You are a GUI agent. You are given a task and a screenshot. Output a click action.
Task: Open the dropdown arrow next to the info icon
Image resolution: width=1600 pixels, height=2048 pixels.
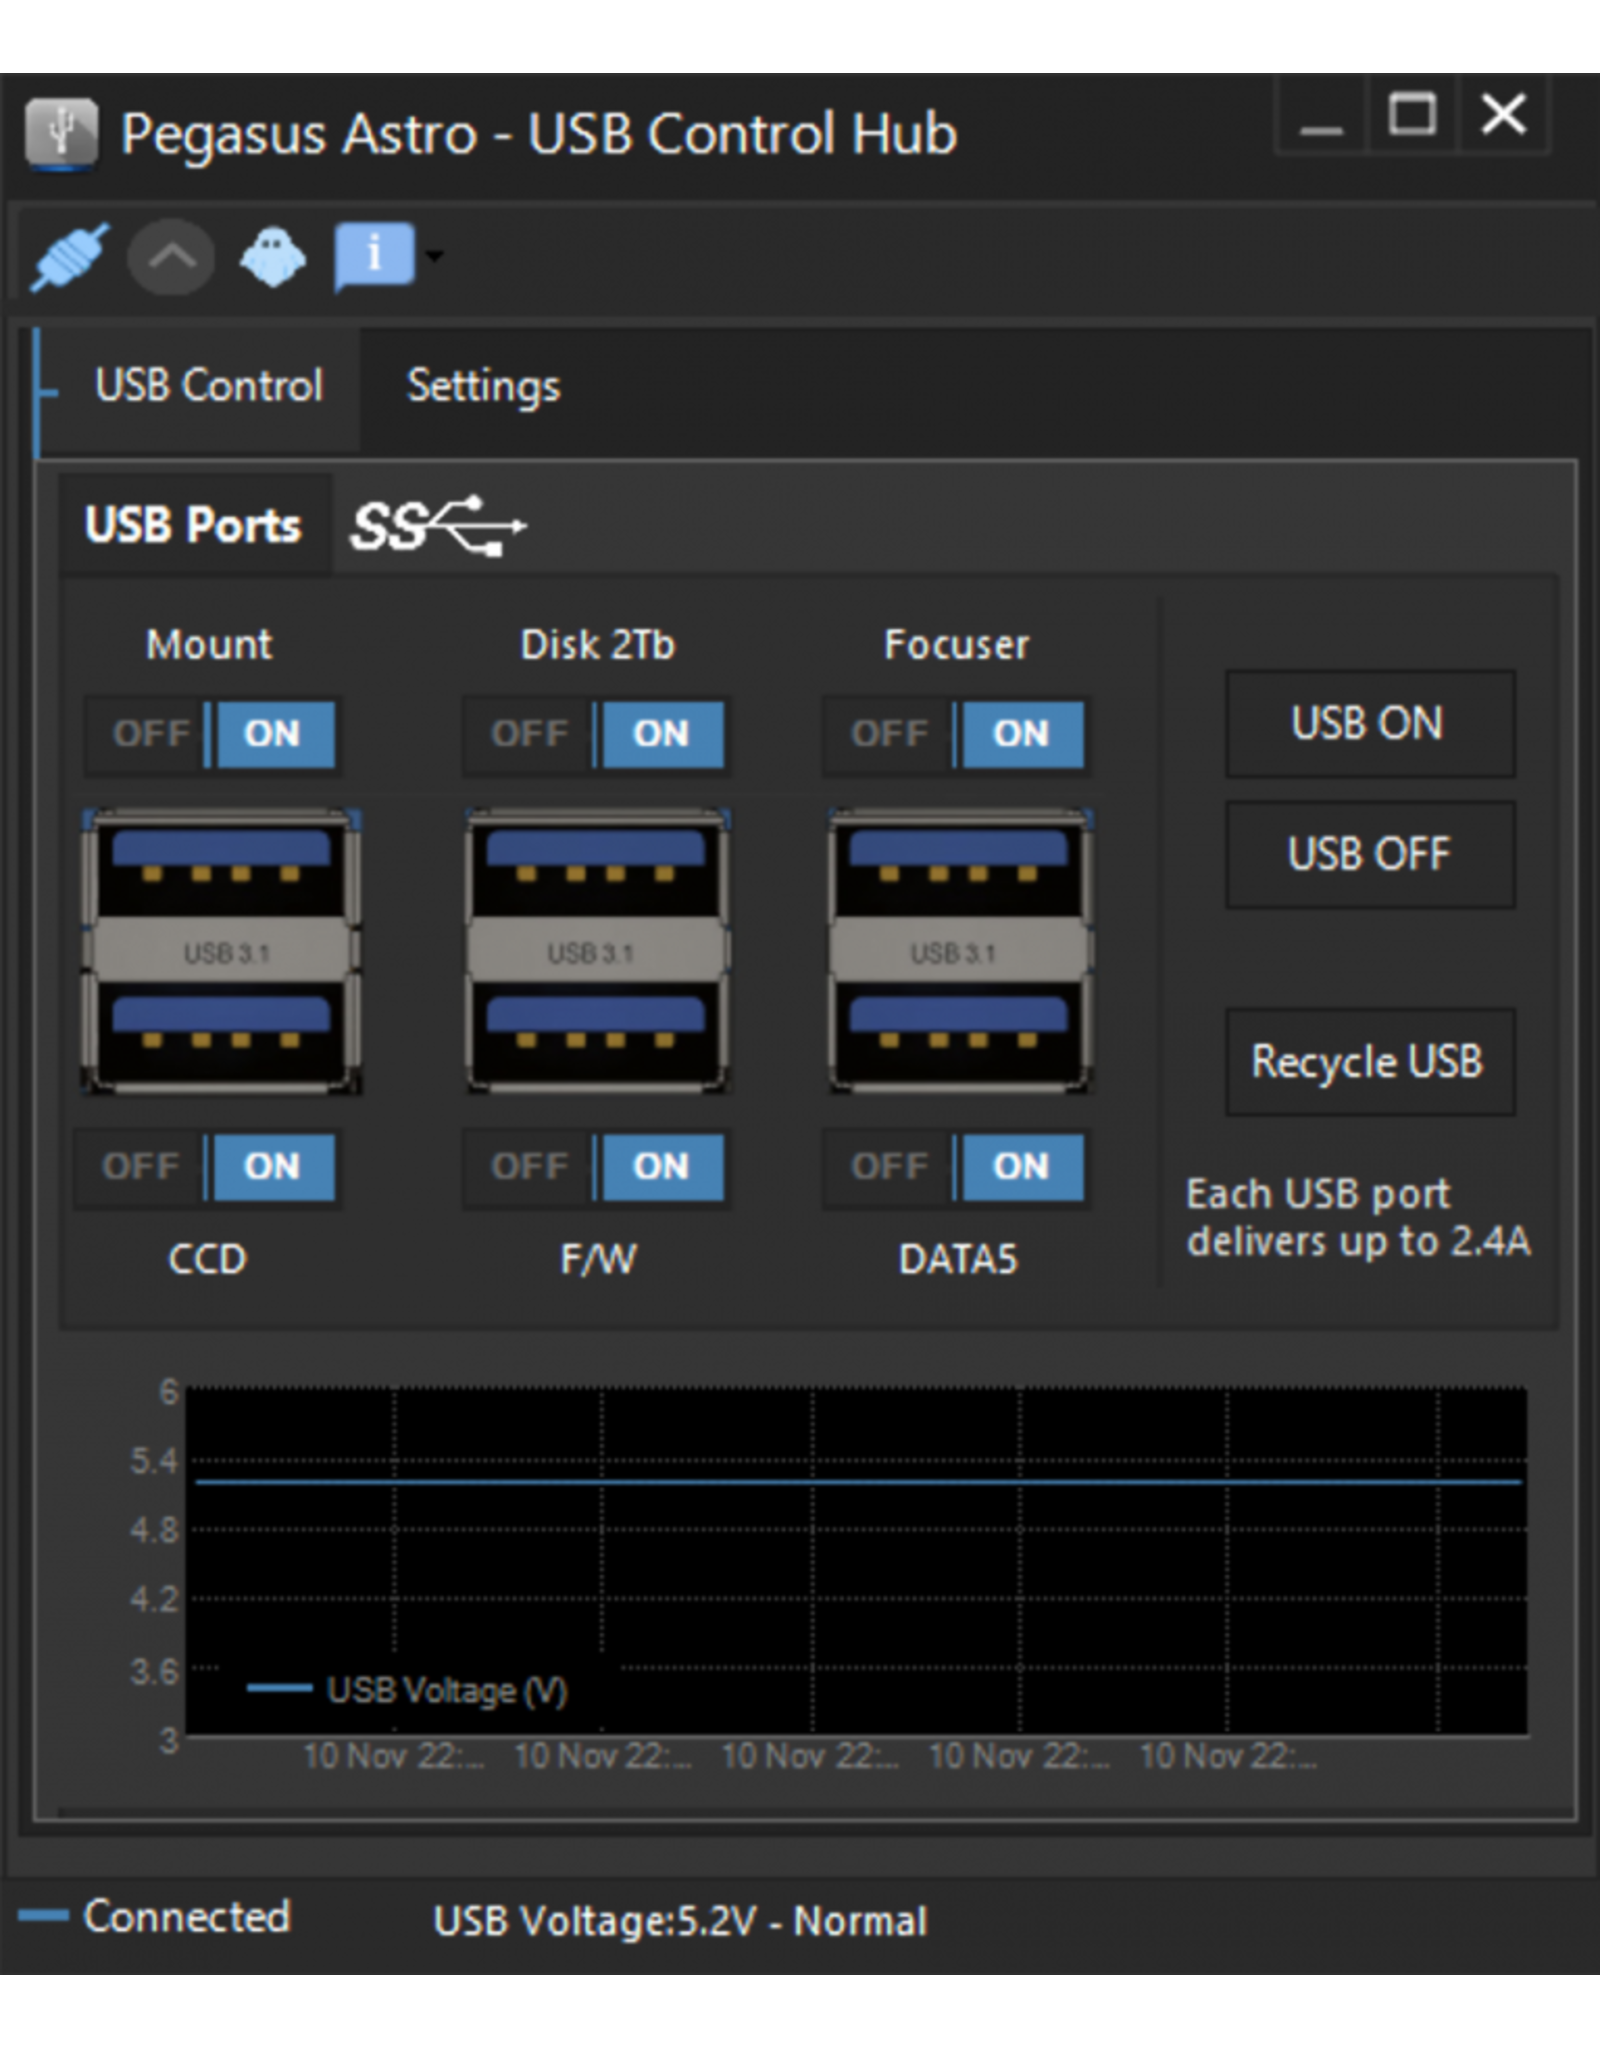(x=434, y=258)
